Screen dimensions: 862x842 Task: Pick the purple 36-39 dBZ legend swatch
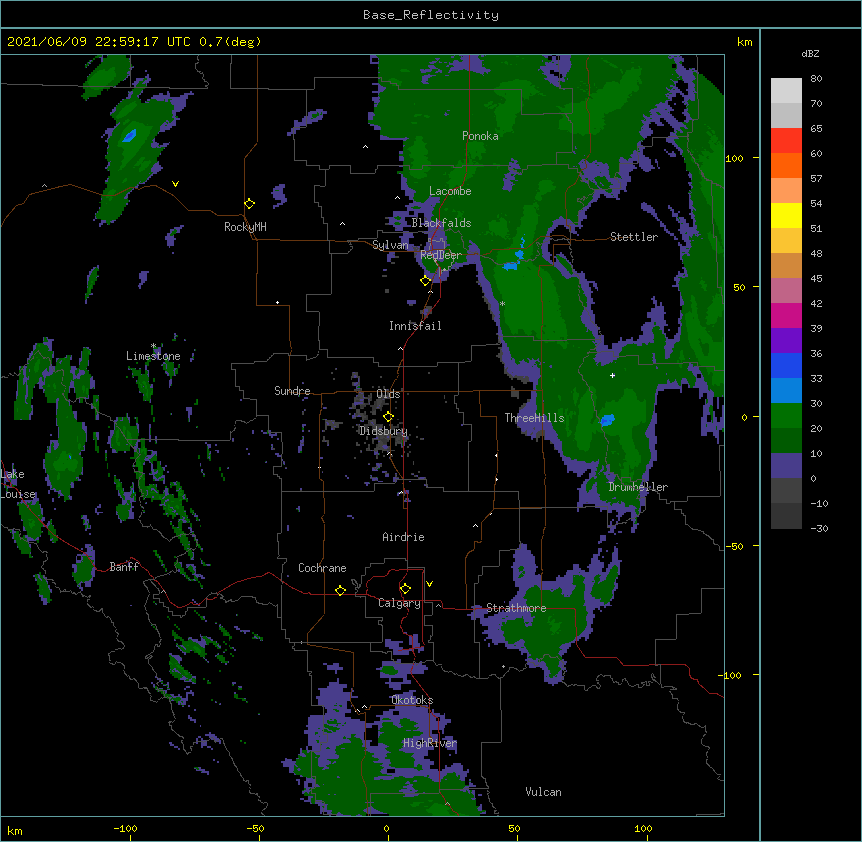point(786,341)
